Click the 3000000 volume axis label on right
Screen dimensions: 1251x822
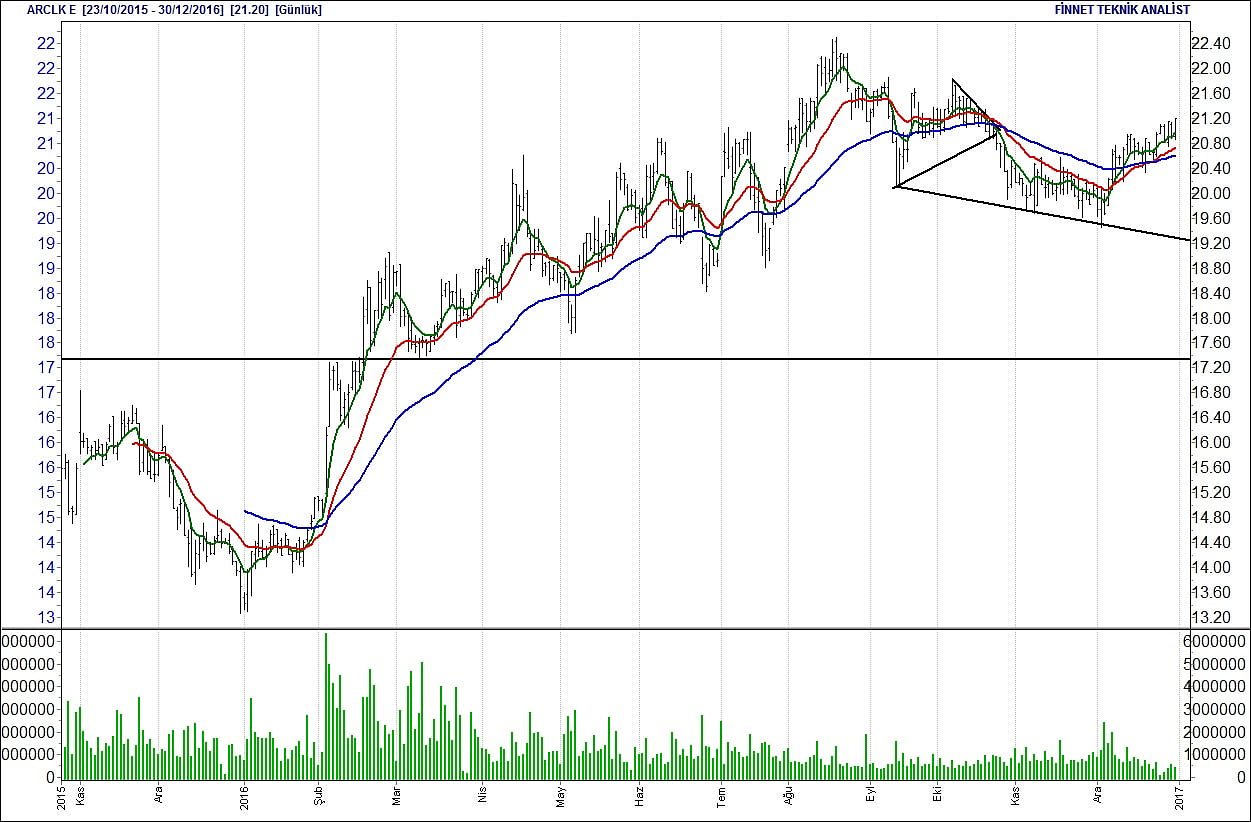[x=1216, y=710]
